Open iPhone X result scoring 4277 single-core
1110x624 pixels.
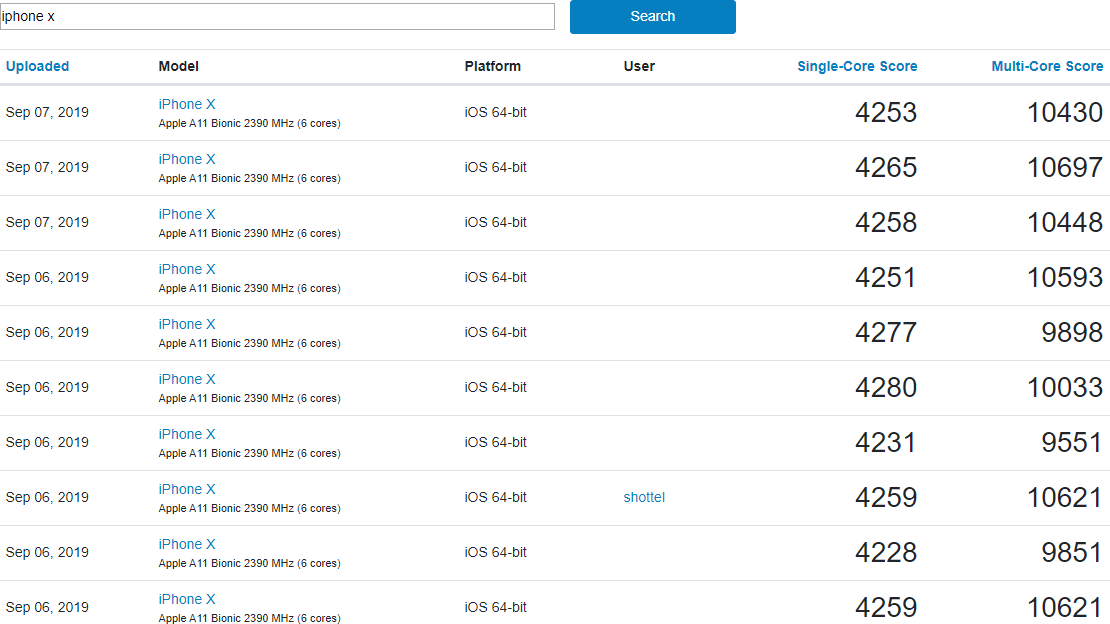point(187,324)
